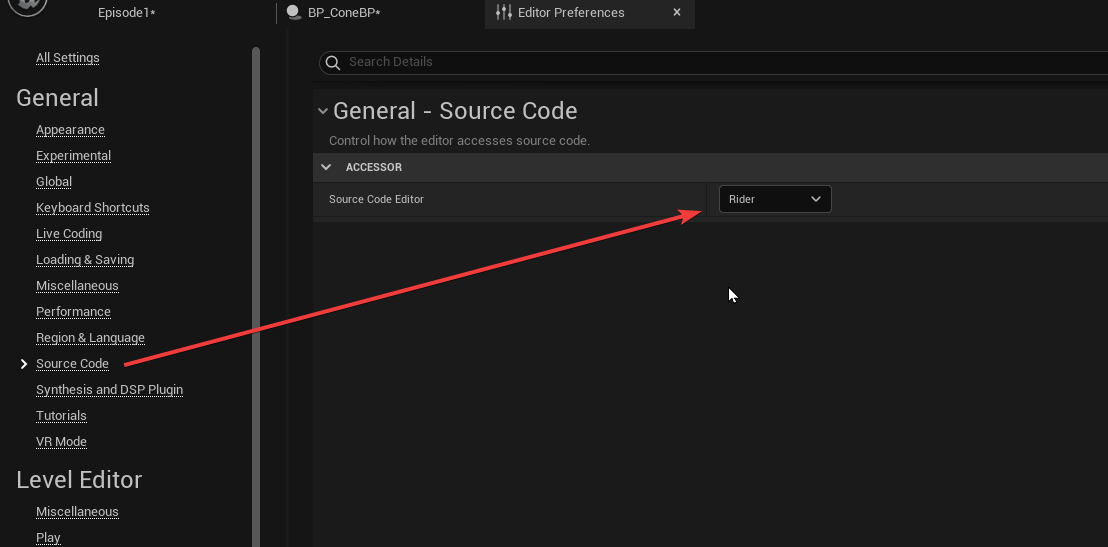Click the search magnifier icon
Image resolution: width=1108 pixels, height=547 pixels.
[332, 62]
